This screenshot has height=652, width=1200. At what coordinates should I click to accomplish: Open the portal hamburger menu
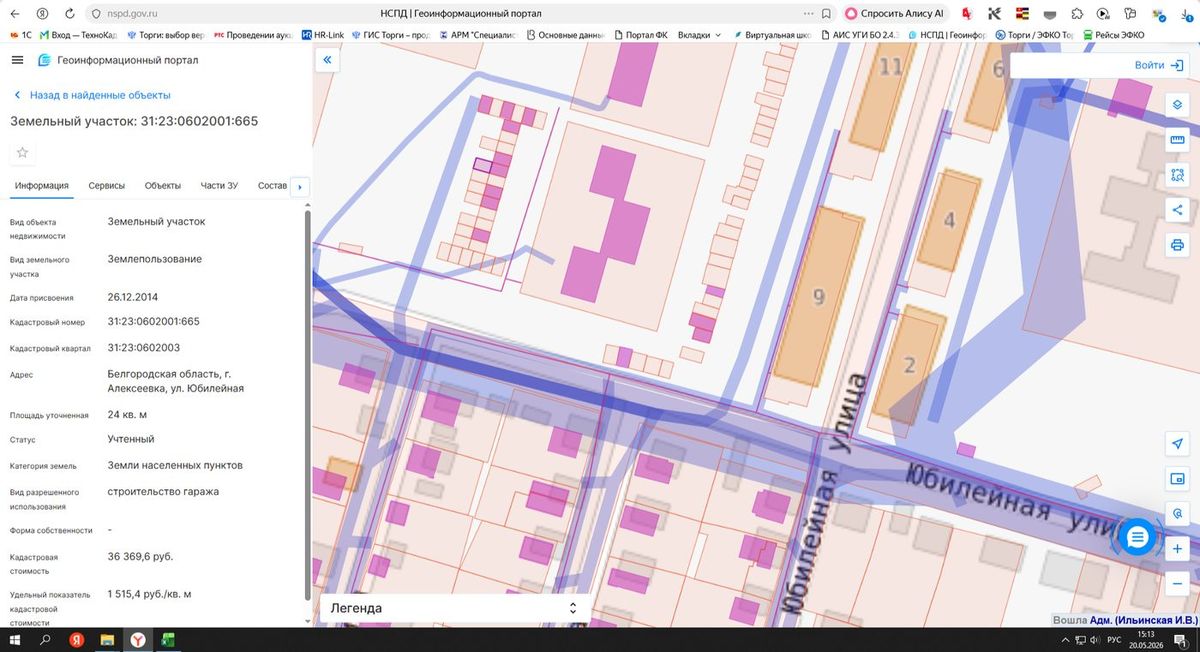(x=17, y=60)
